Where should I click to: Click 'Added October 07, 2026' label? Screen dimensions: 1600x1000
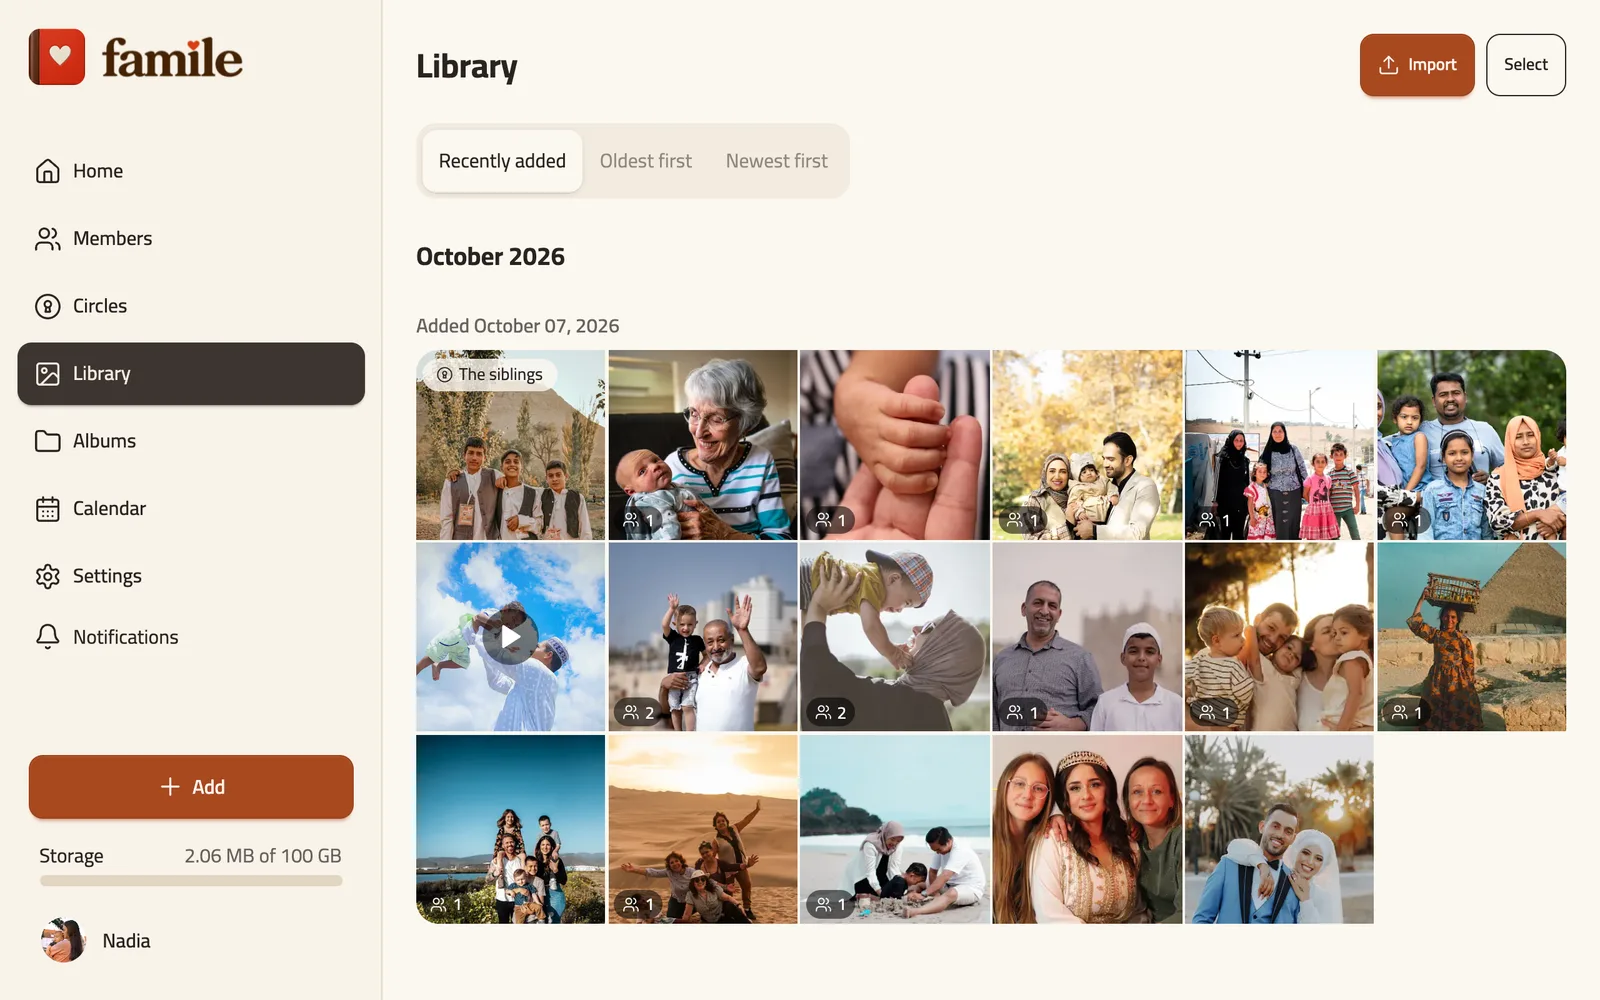tap(518, 326)
